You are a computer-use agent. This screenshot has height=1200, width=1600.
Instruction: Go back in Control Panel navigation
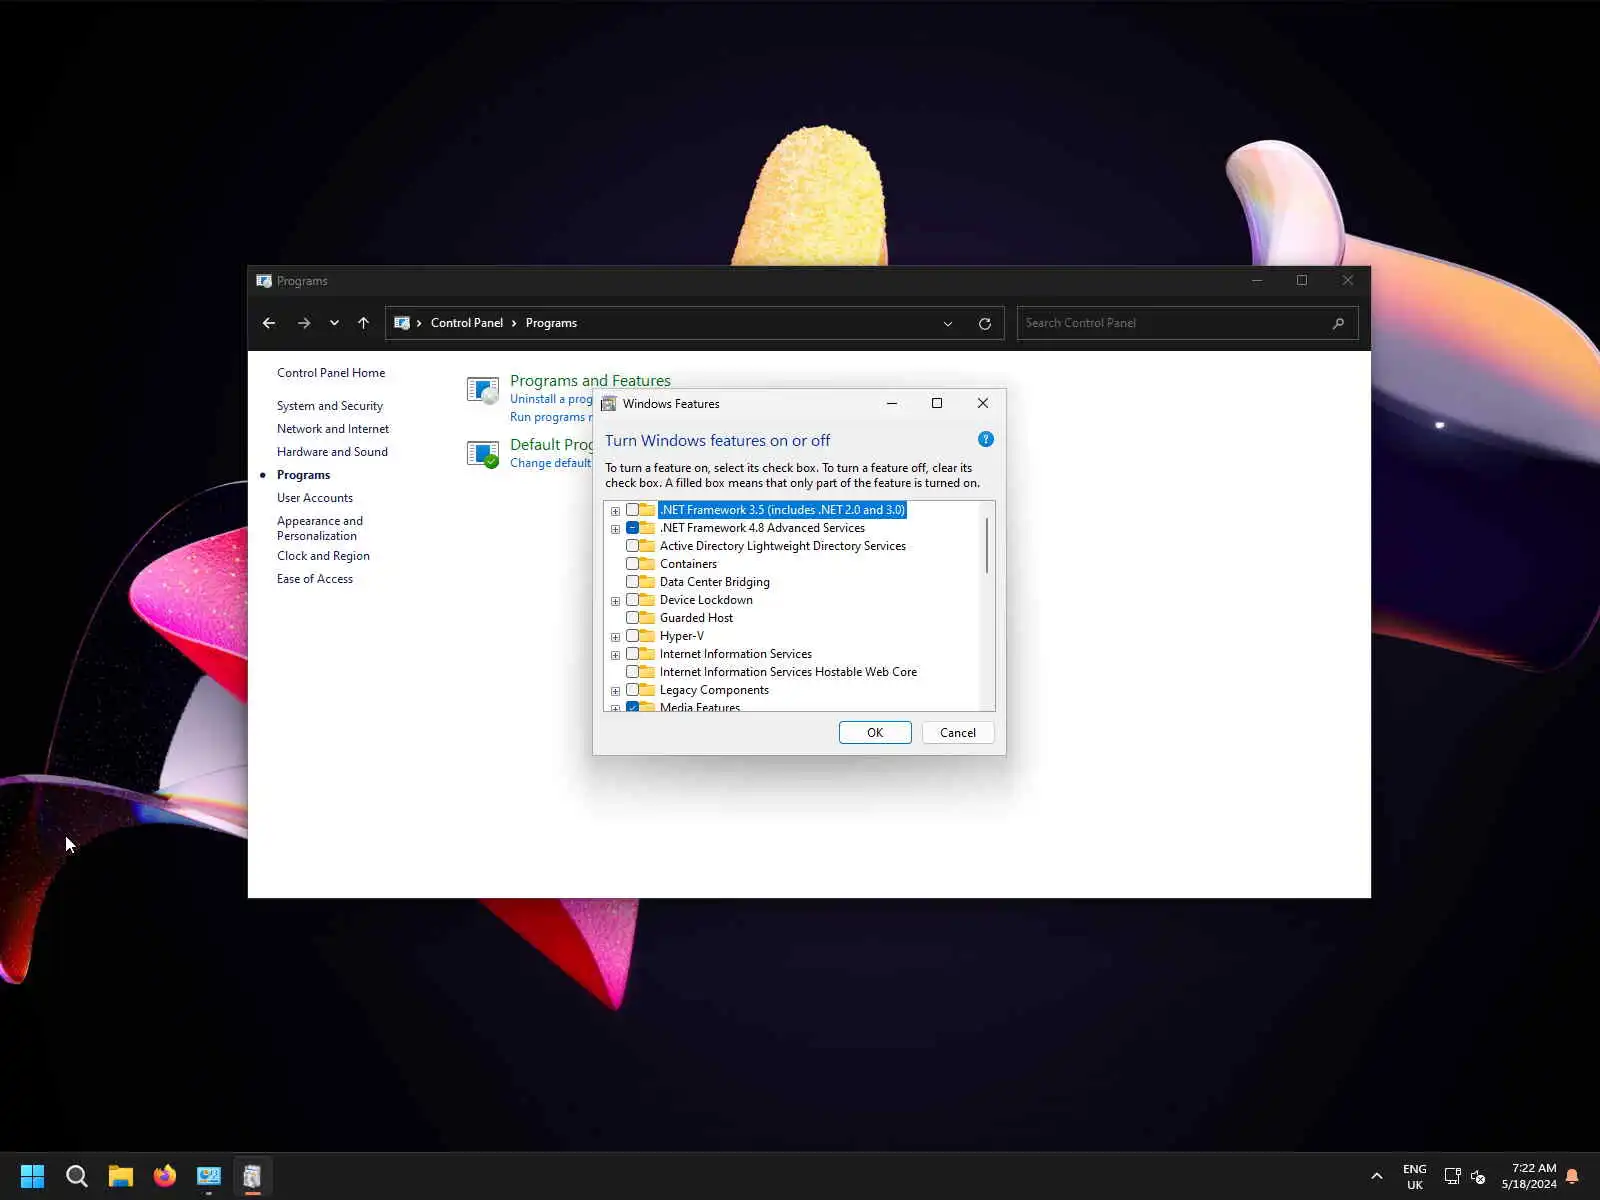pos(269,323)
